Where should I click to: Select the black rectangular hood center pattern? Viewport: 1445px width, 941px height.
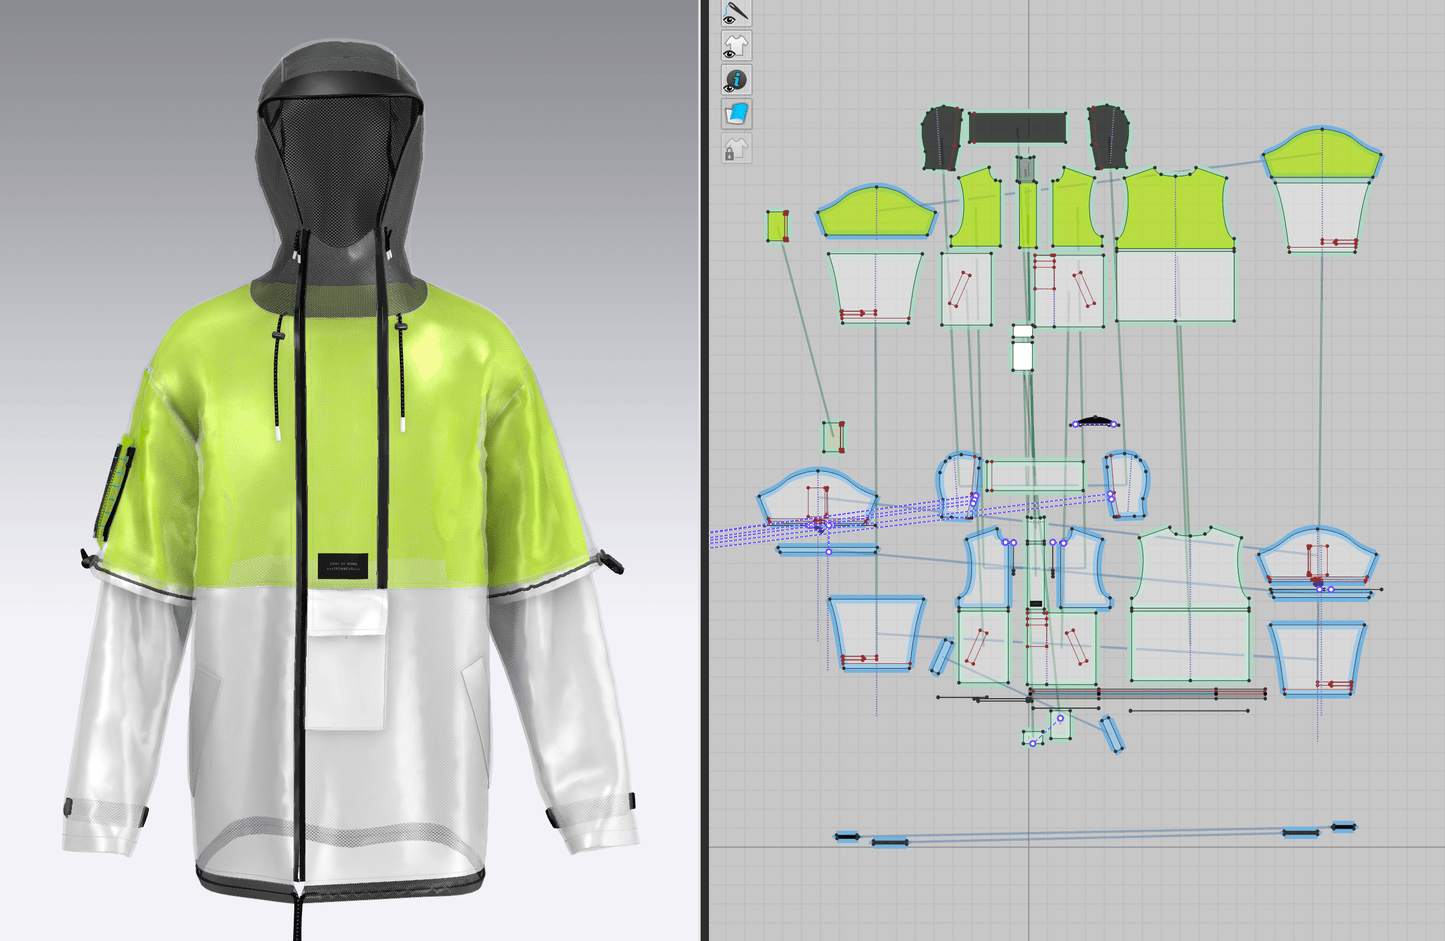pyautogui.click(x=1017, y=128)
